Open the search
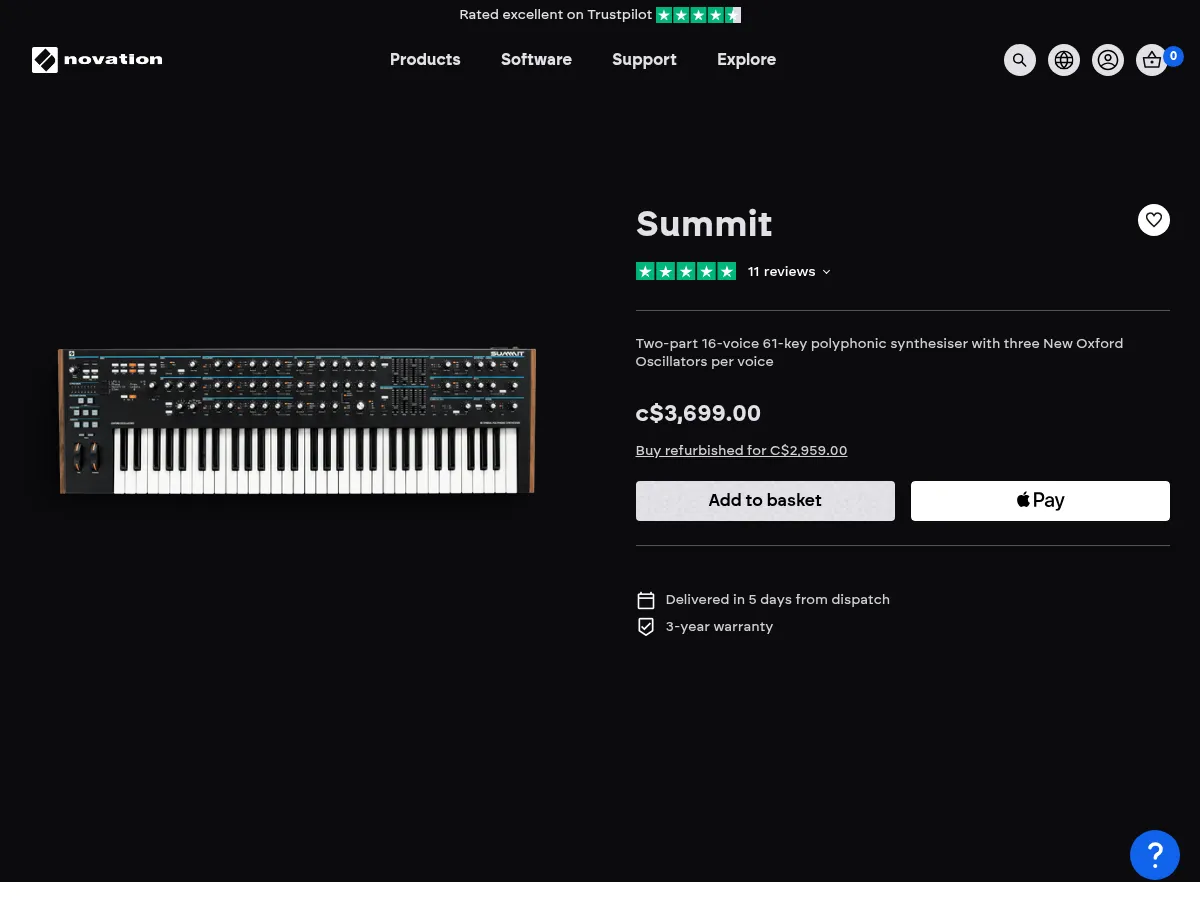This screenshot has width=1200, height=900. tap(1019, 60)
